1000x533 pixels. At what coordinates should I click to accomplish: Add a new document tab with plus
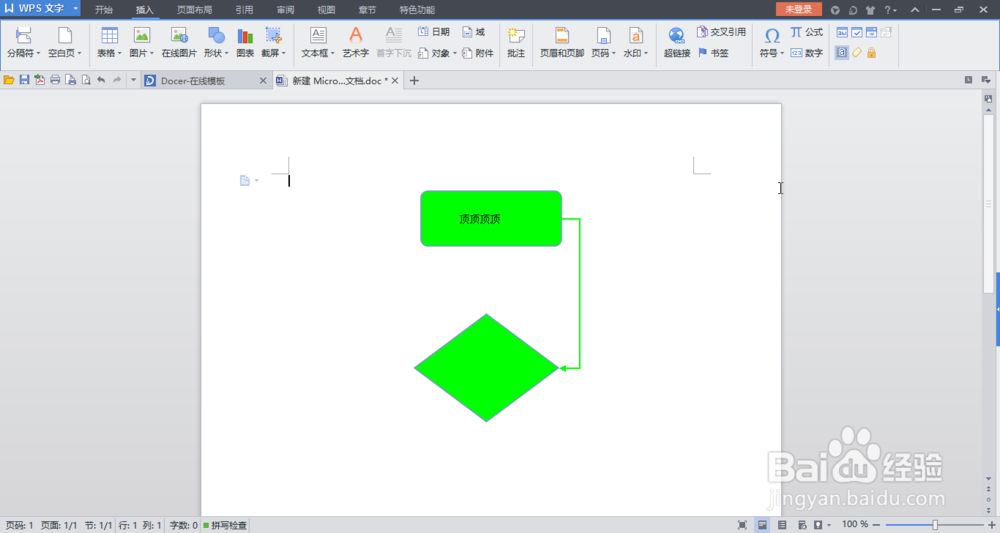pyautogui.click(x=414, y=80)
